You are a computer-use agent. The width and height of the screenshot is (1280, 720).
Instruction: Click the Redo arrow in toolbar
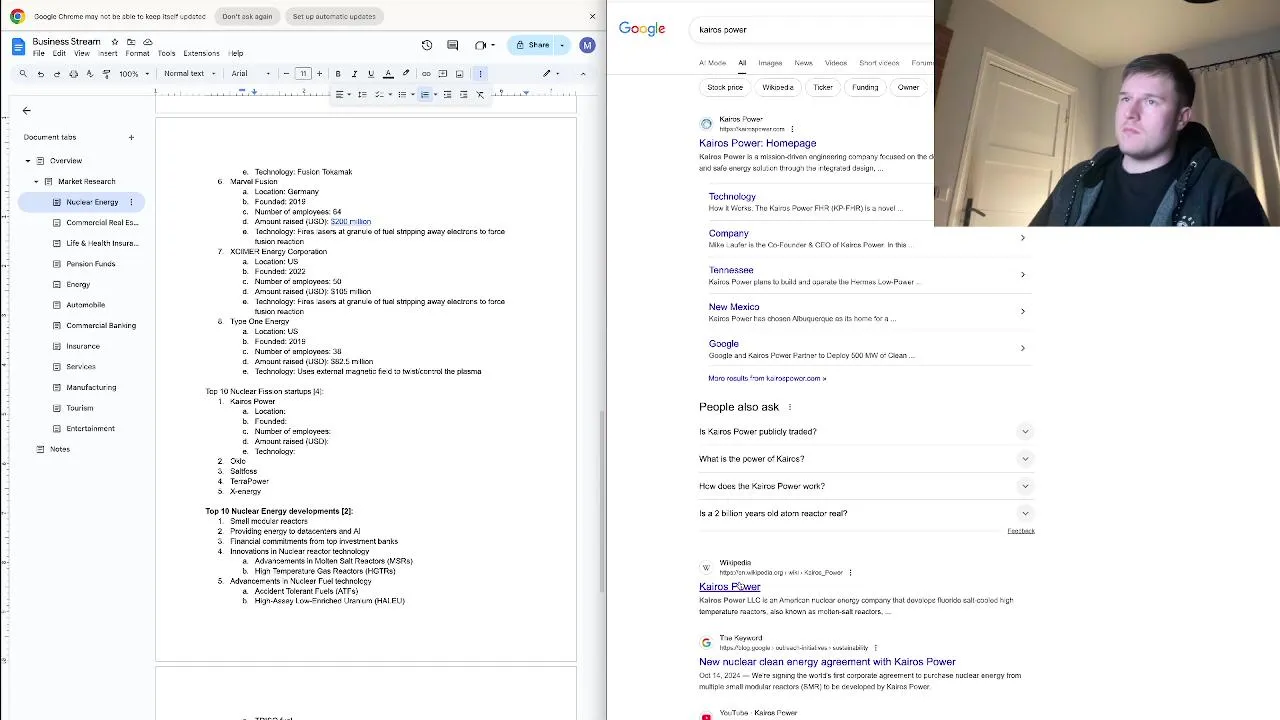(x=56, y=74)
